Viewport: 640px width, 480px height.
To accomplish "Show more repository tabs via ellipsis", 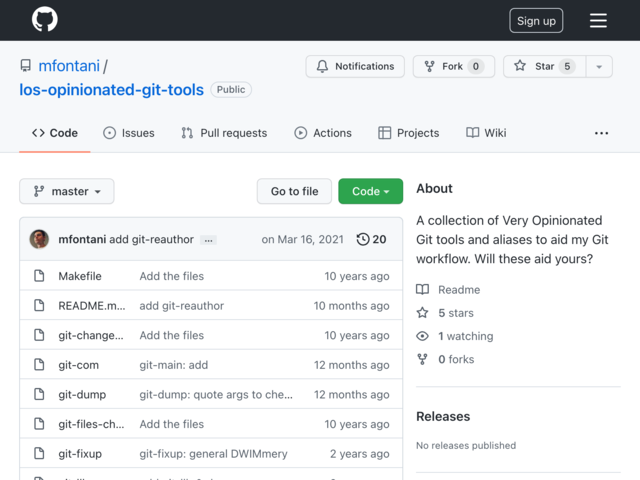I will click(601, 133).
